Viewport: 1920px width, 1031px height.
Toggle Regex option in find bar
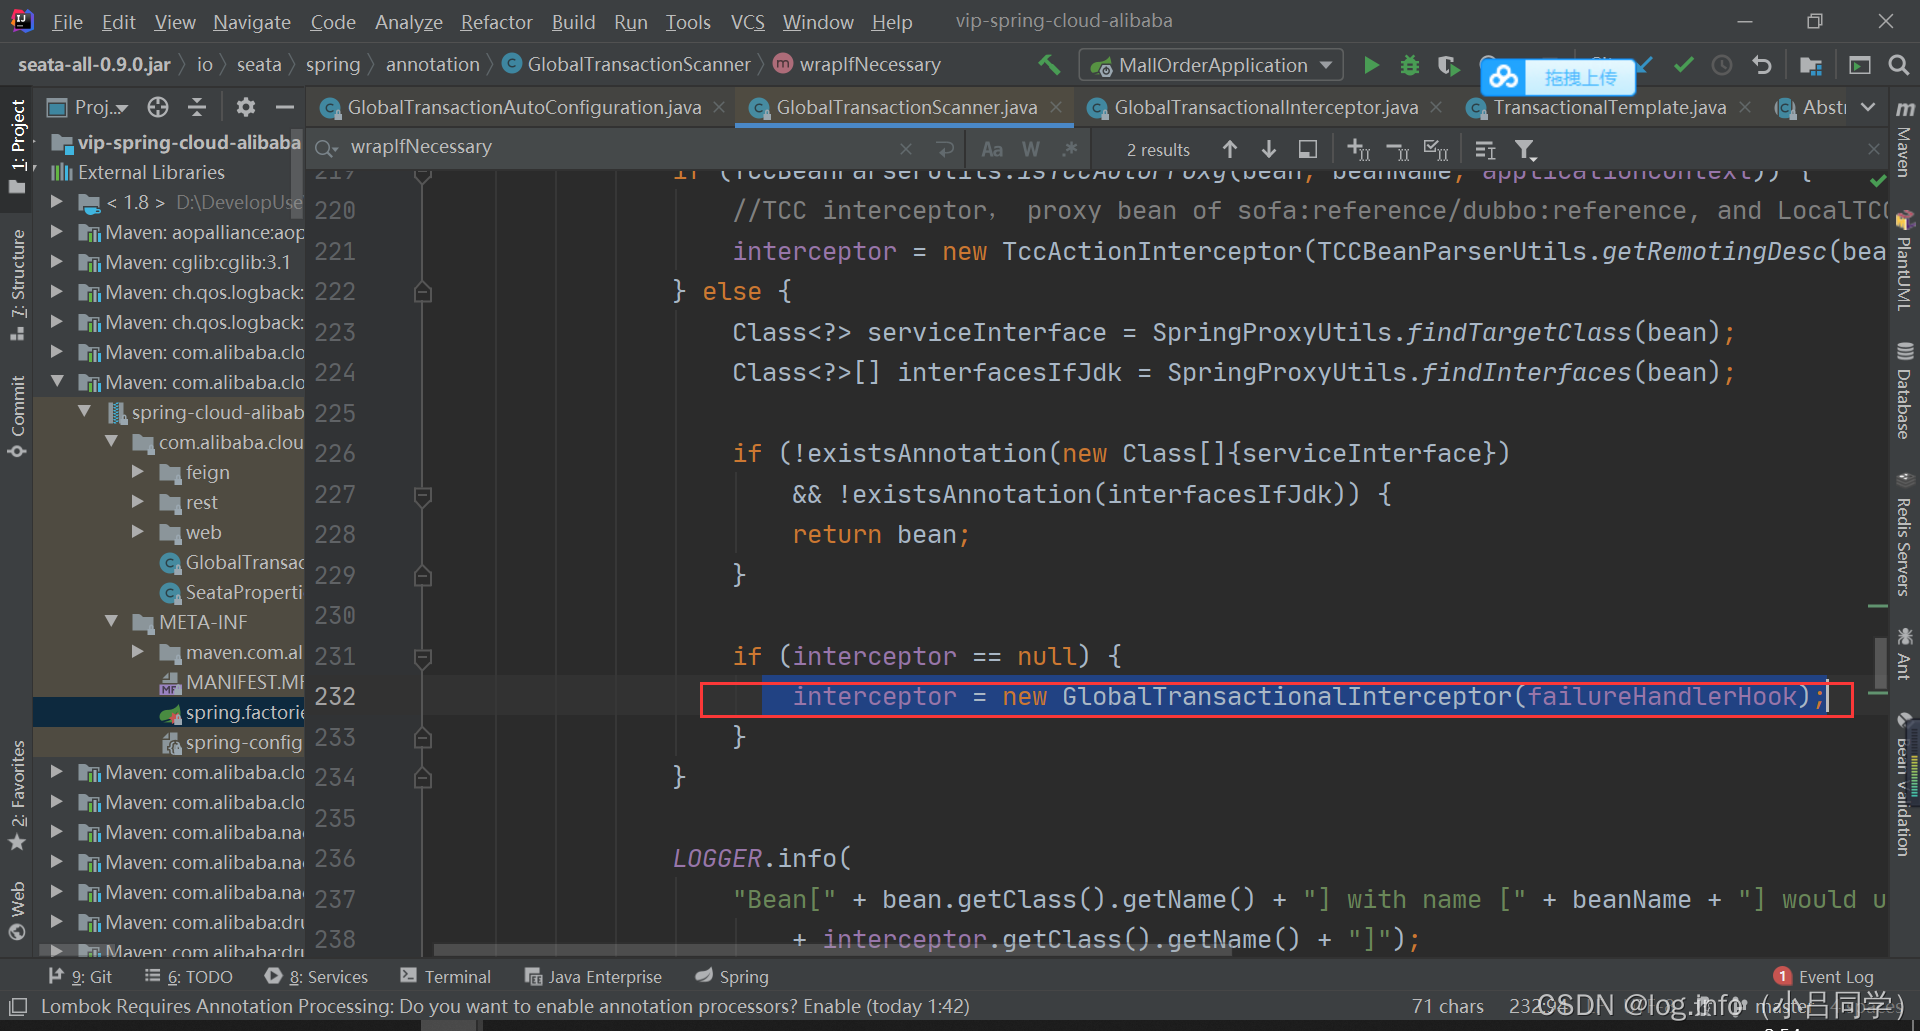click(1070, 149)
